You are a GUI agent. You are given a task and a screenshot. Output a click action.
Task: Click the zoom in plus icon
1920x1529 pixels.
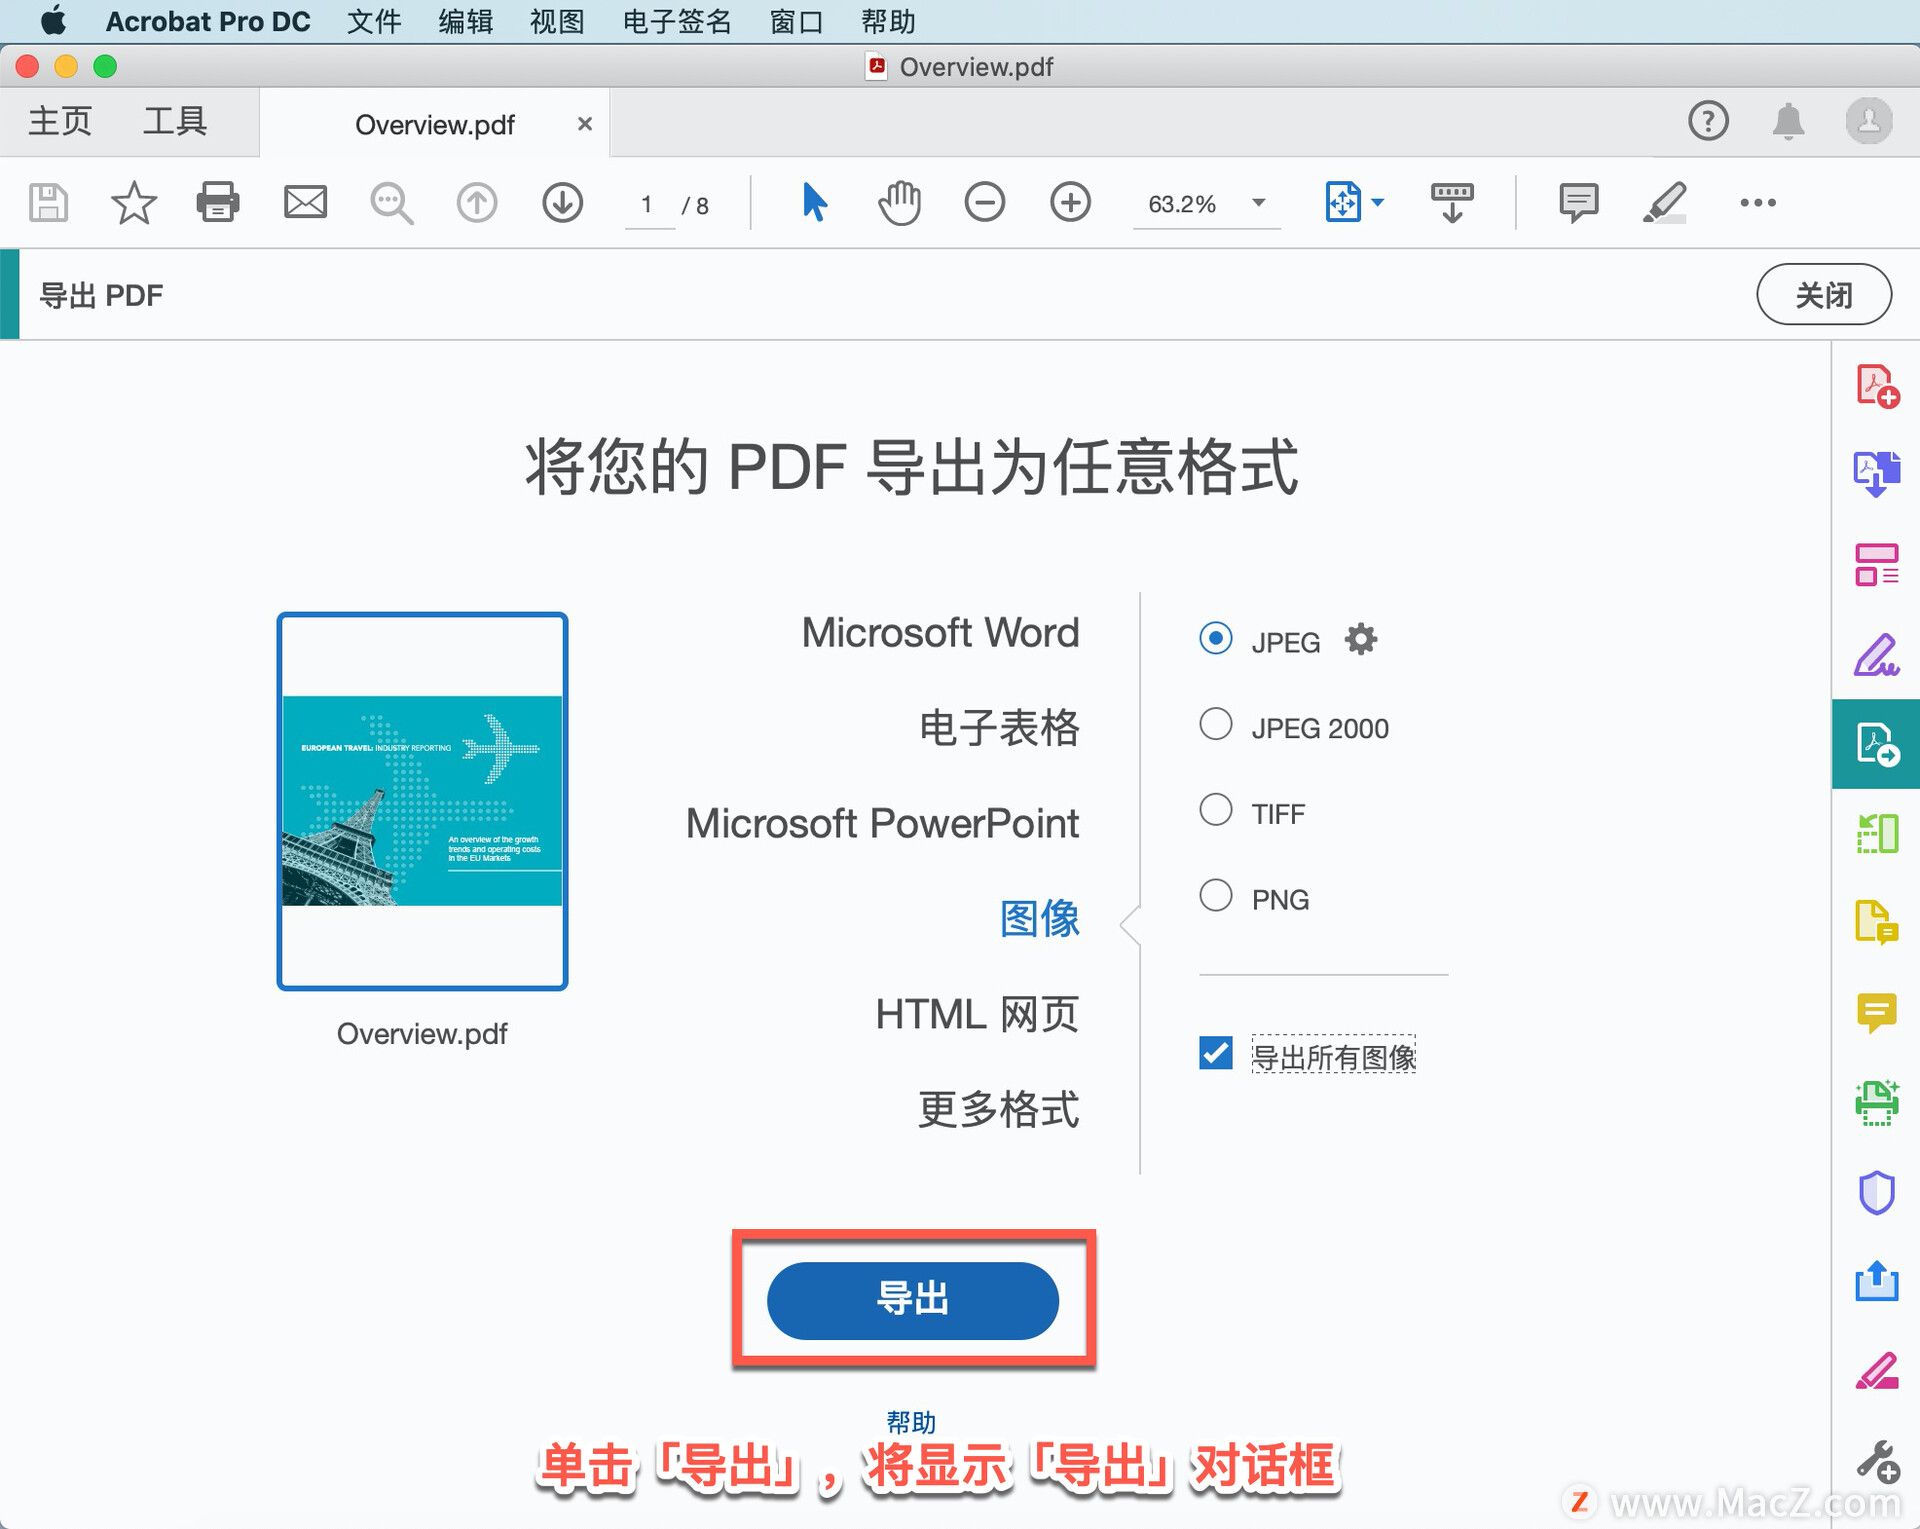coord(1070,202)
